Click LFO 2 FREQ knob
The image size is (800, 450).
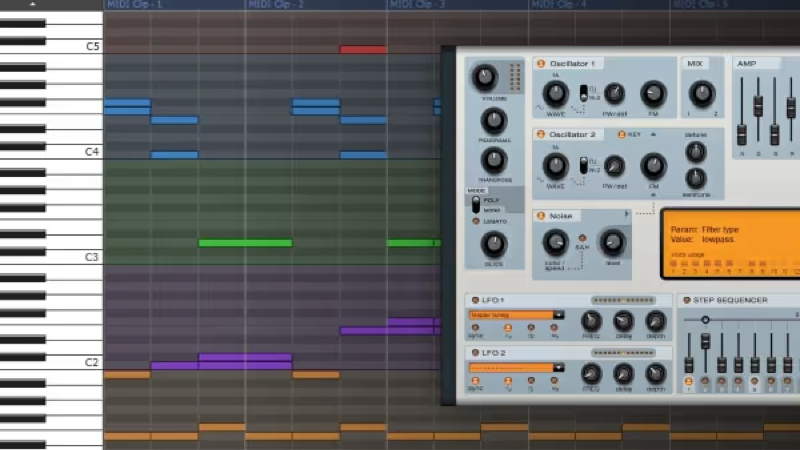[591, 374]
